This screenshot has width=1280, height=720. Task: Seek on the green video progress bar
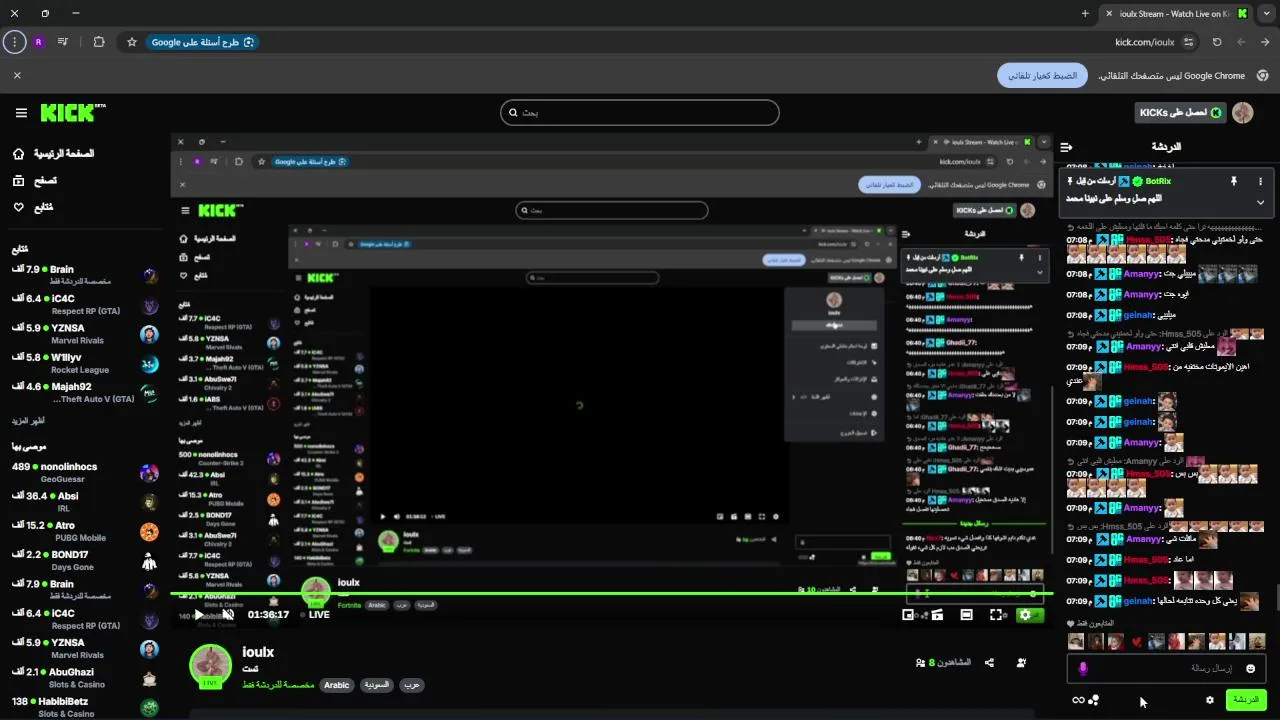tap(611, 594)
